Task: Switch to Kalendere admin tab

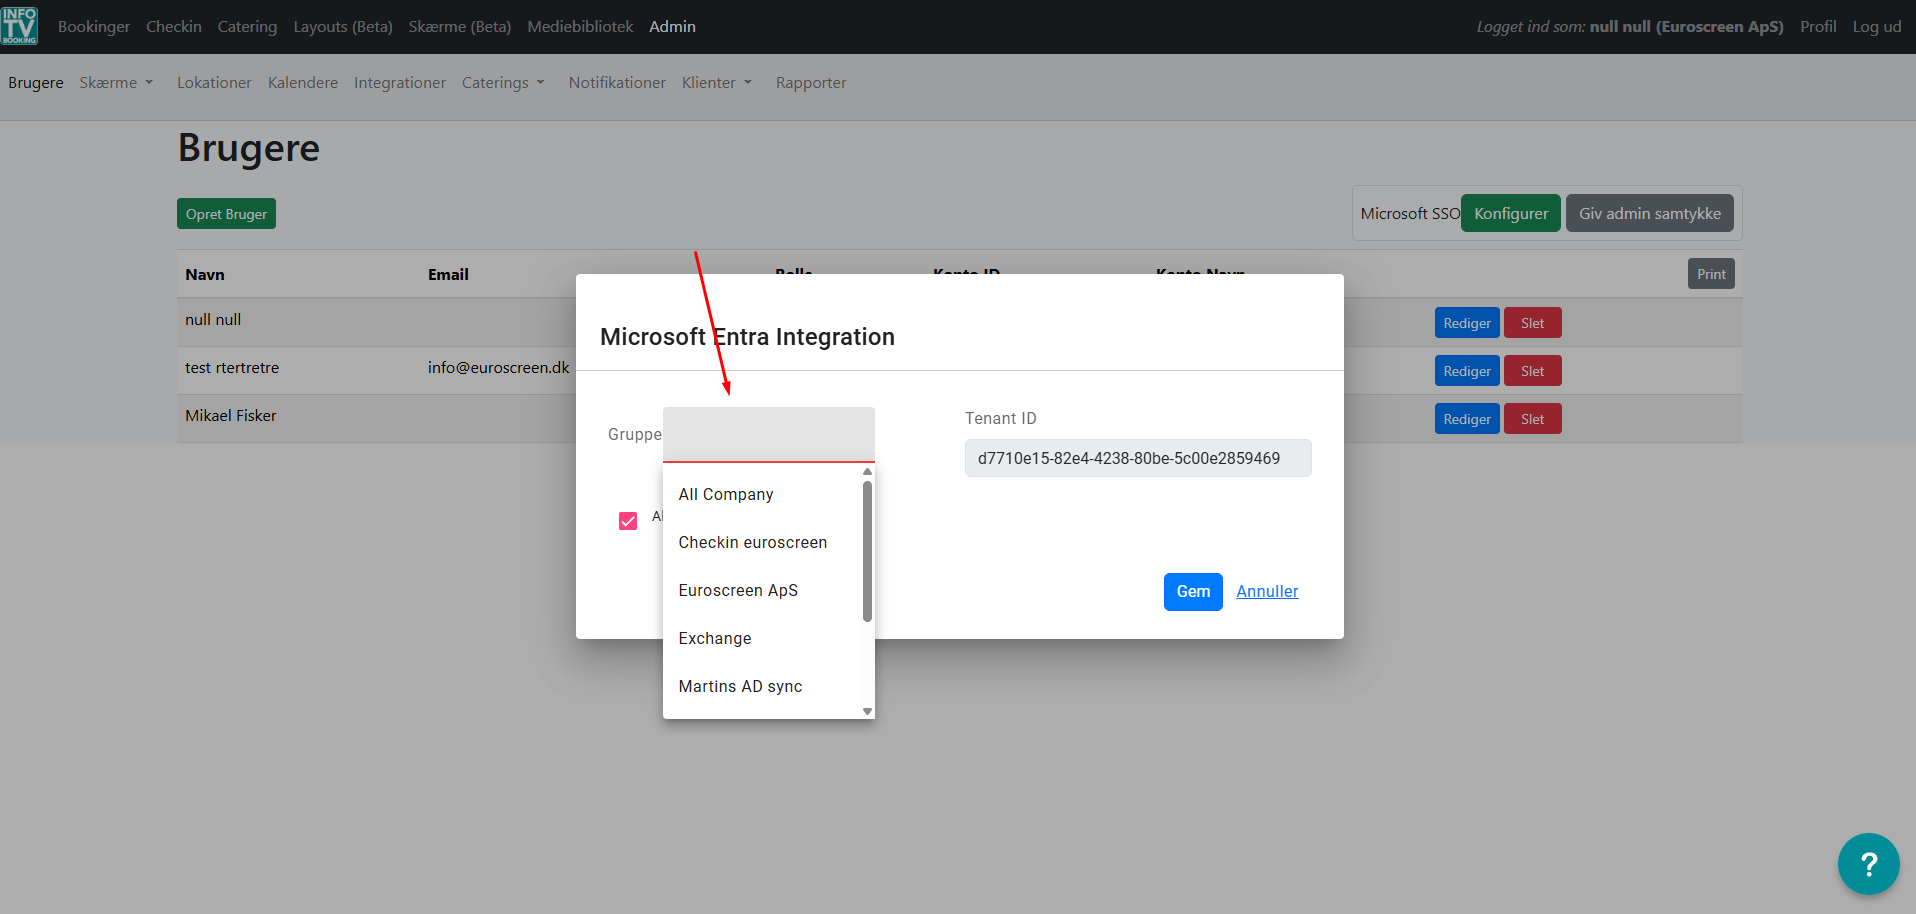Action: pyautogui.click(x=303, y=82)
